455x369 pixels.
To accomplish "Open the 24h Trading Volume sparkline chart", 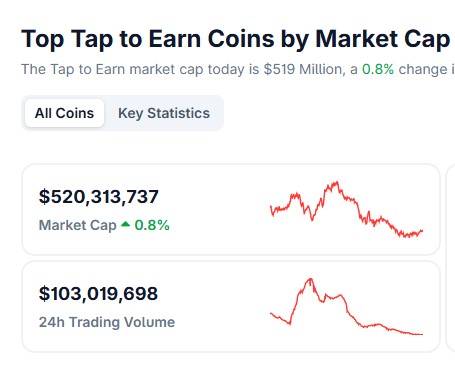I will coord(346,306).
